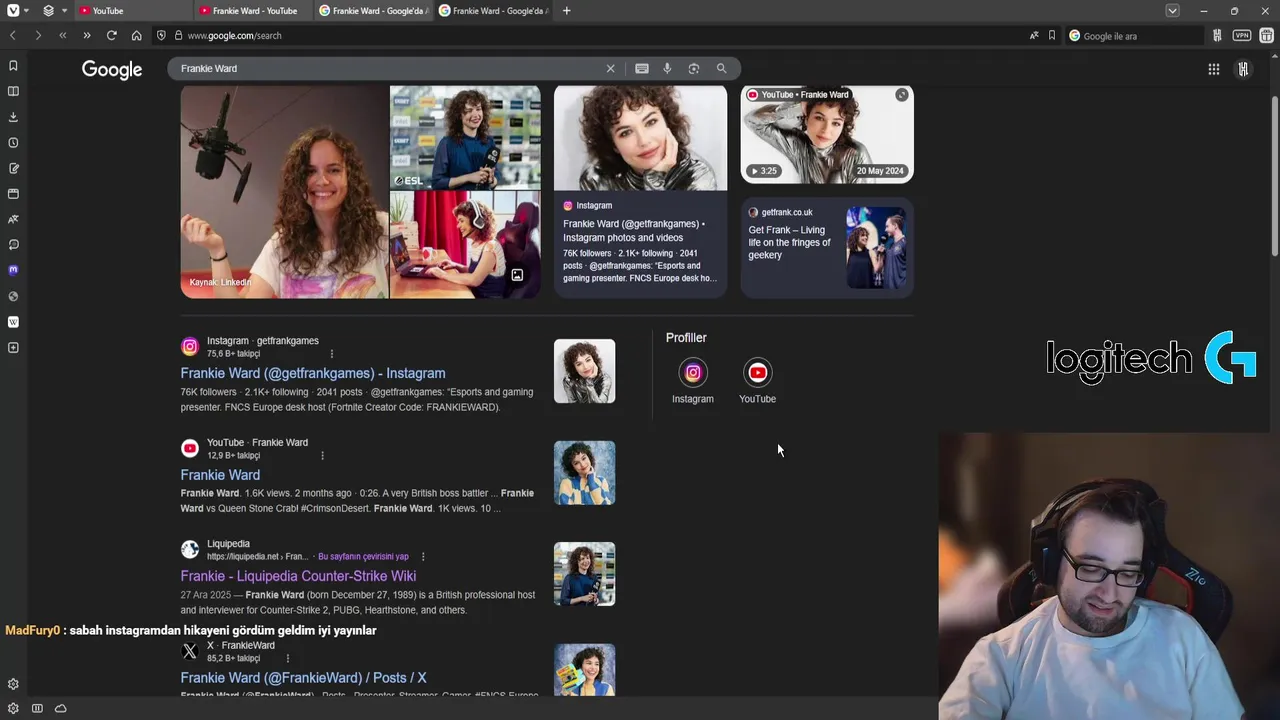The image size is (1280, 720).
Task: Open the Mastodon web panel
Action: tap(13, 270)
